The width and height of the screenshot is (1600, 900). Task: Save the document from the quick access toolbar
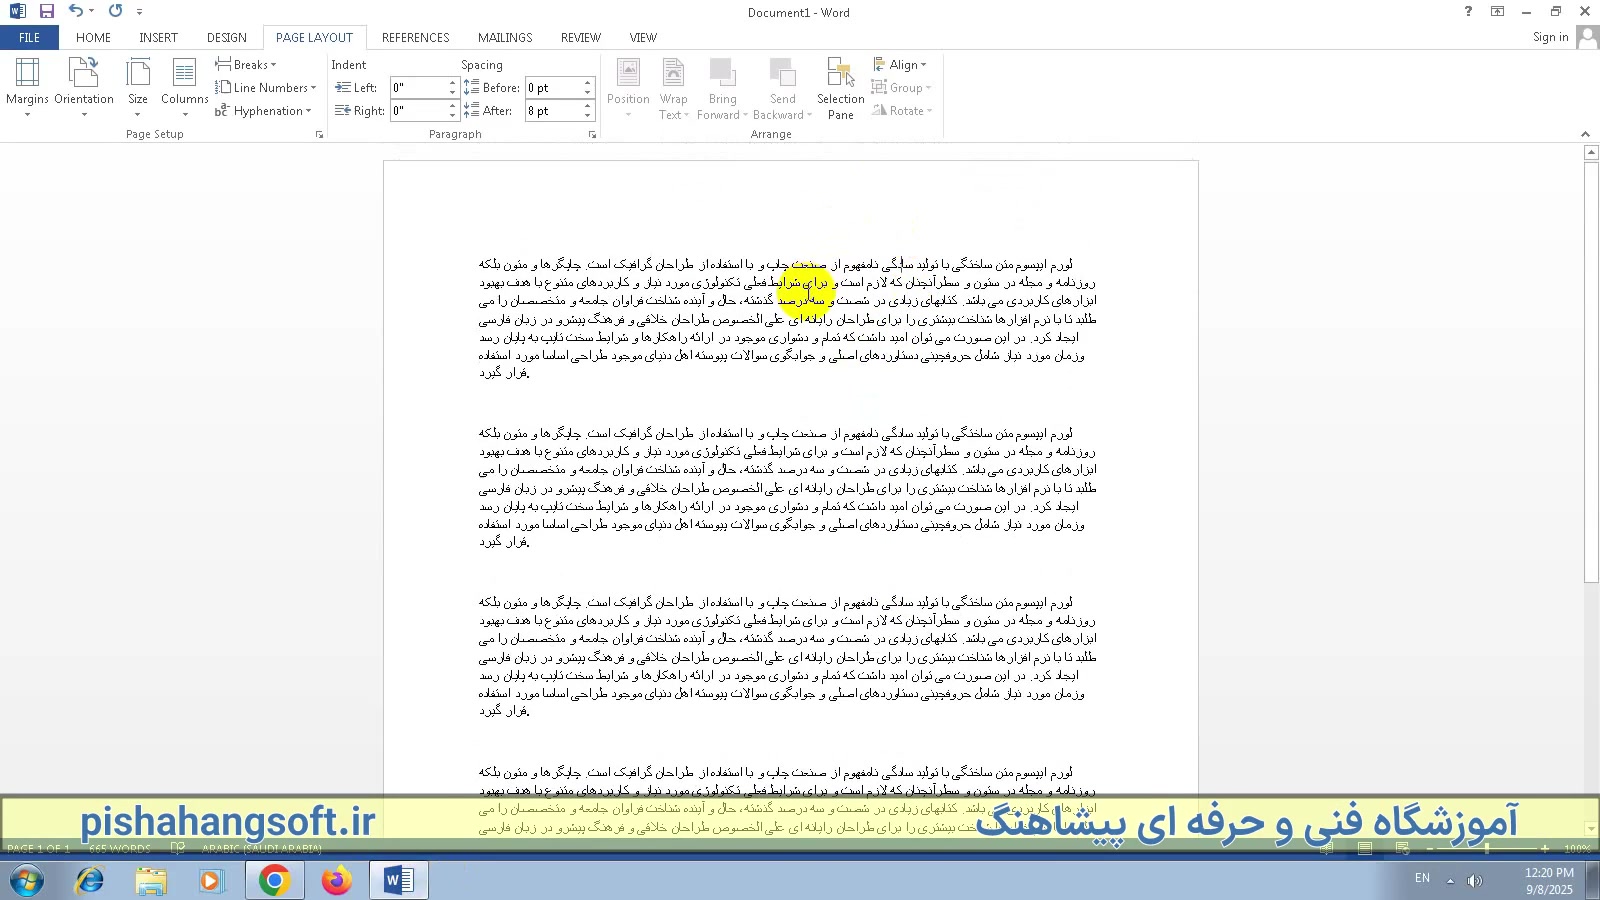(x=46, y=12)
